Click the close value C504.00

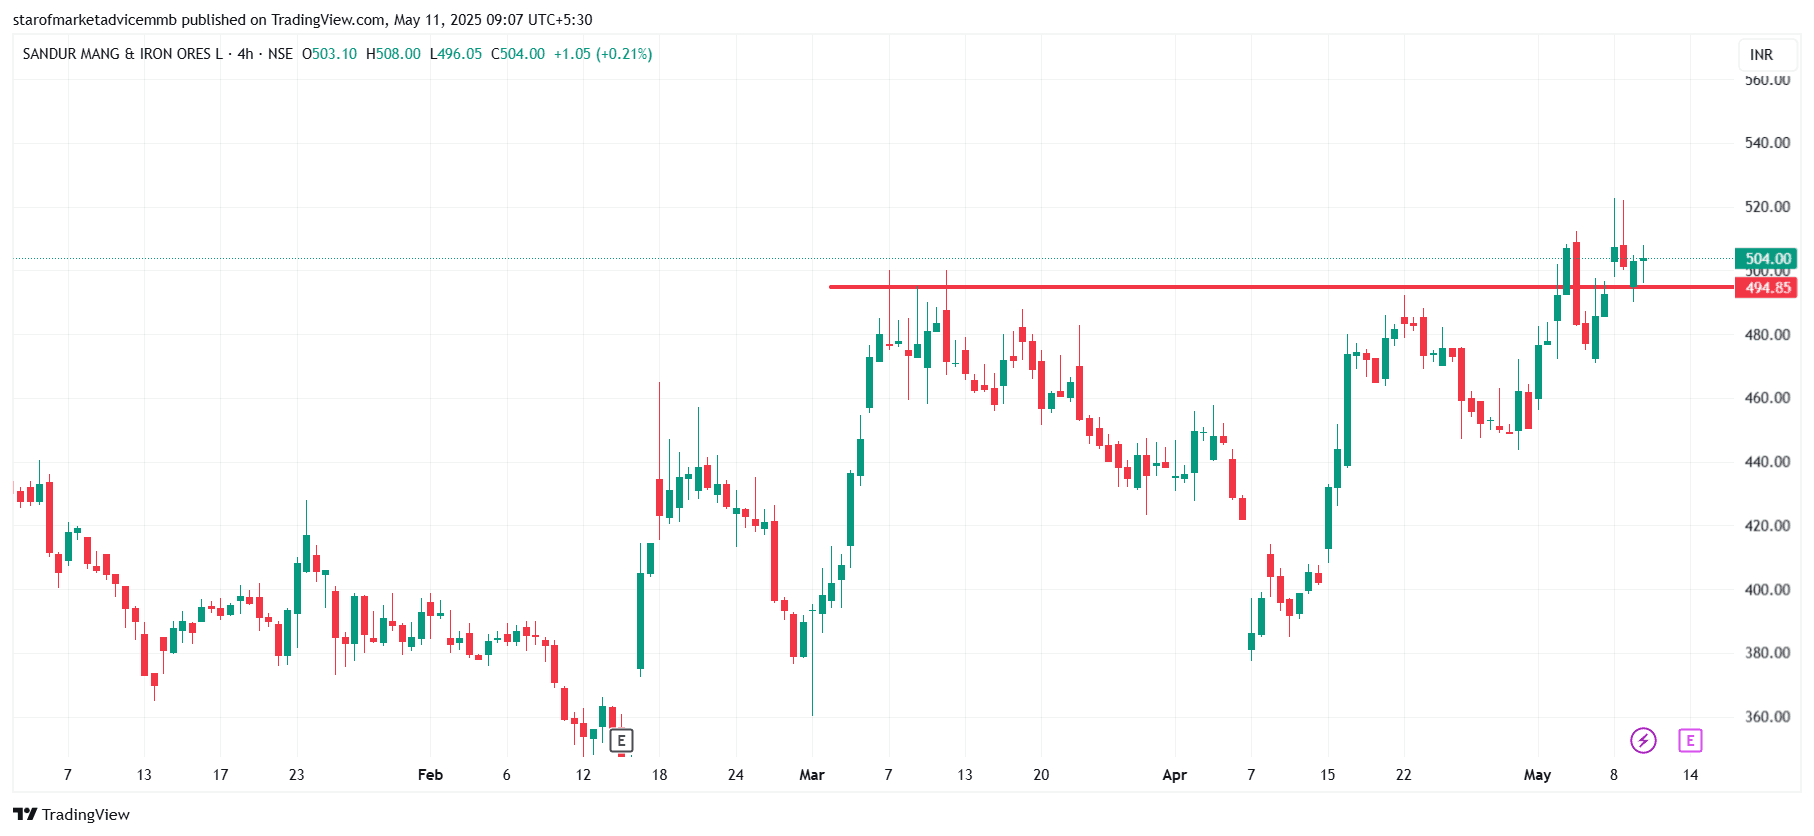pos(518,54)
